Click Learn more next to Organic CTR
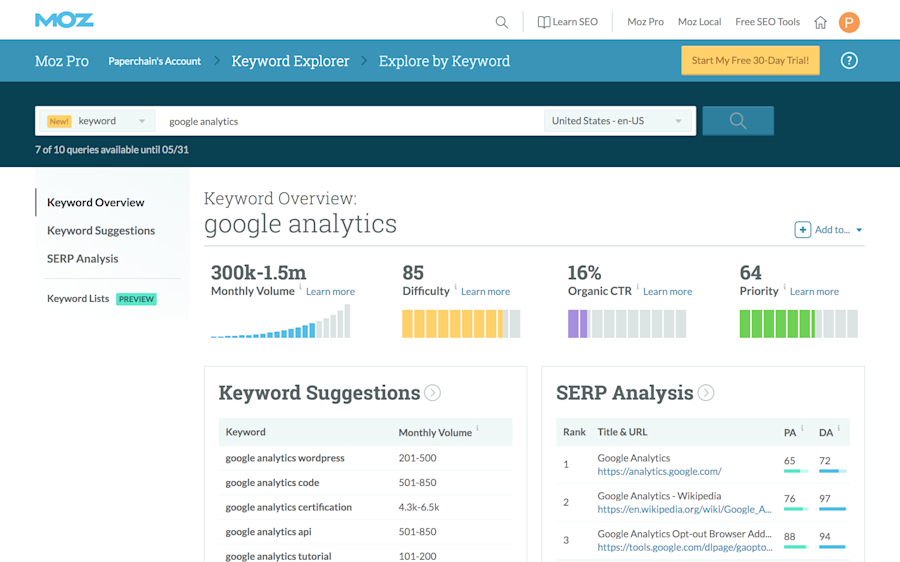The image size is (900, 562). [x=667, y=292]
